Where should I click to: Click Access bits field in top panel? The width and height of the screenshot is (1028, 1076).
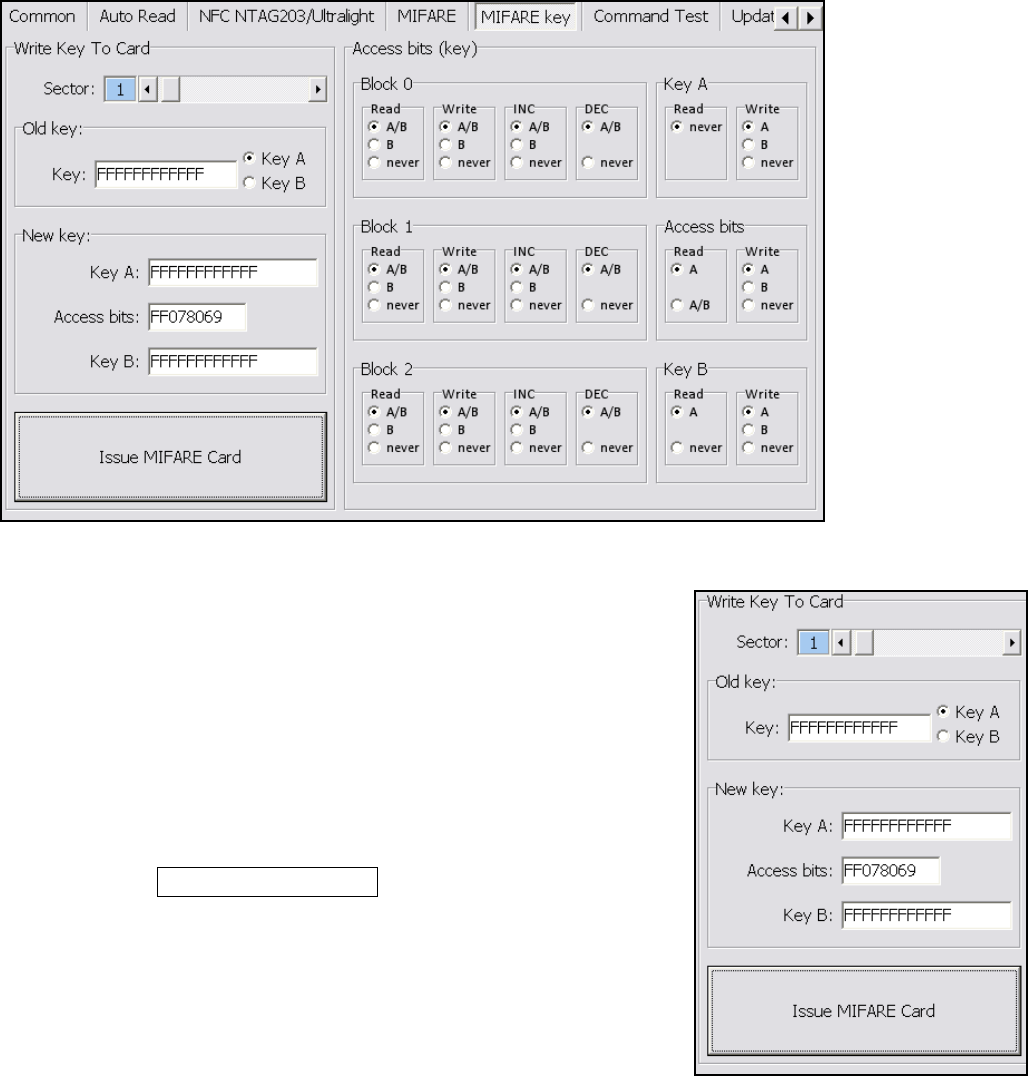tap(197, 317)
